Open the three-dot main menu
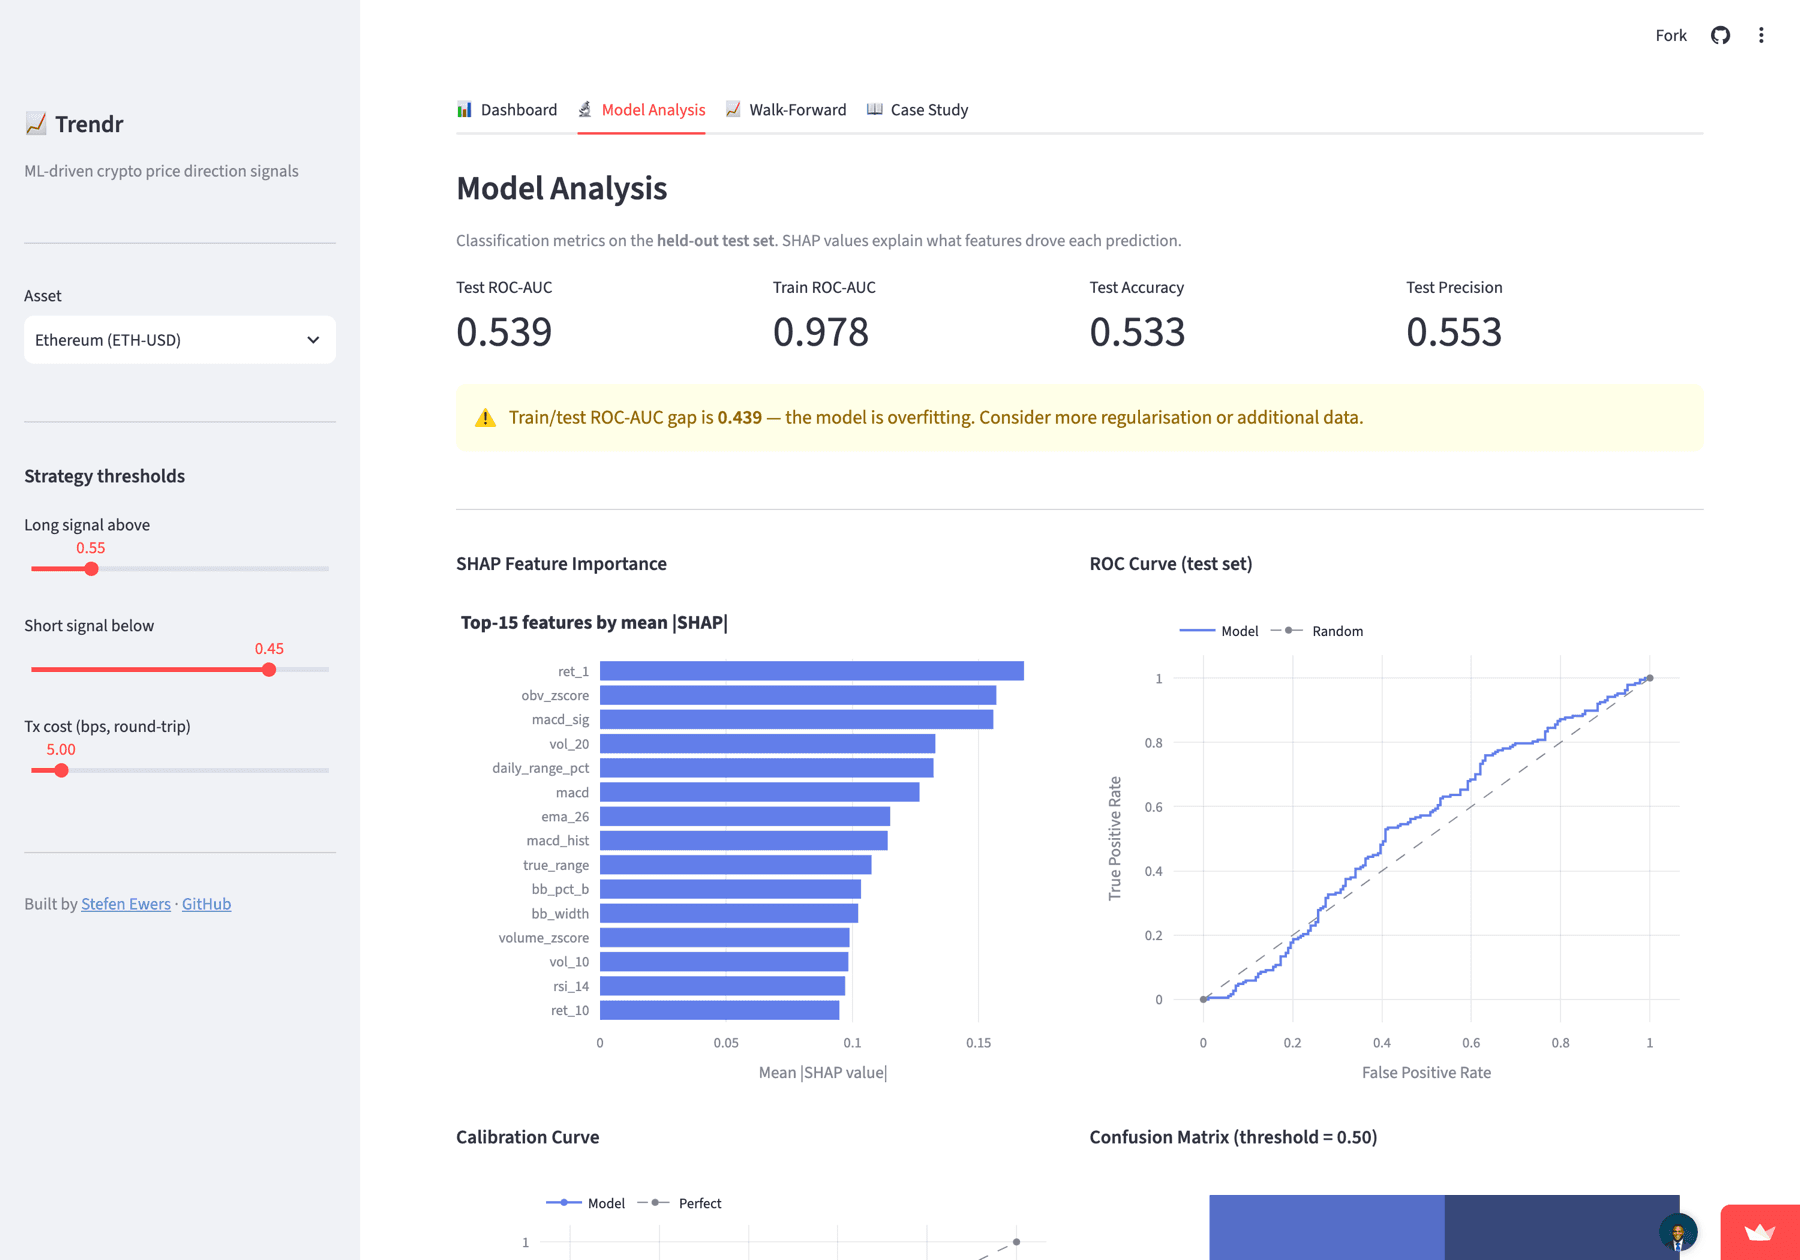This screenshot has height=1260, width=1800. [1761, 35]
